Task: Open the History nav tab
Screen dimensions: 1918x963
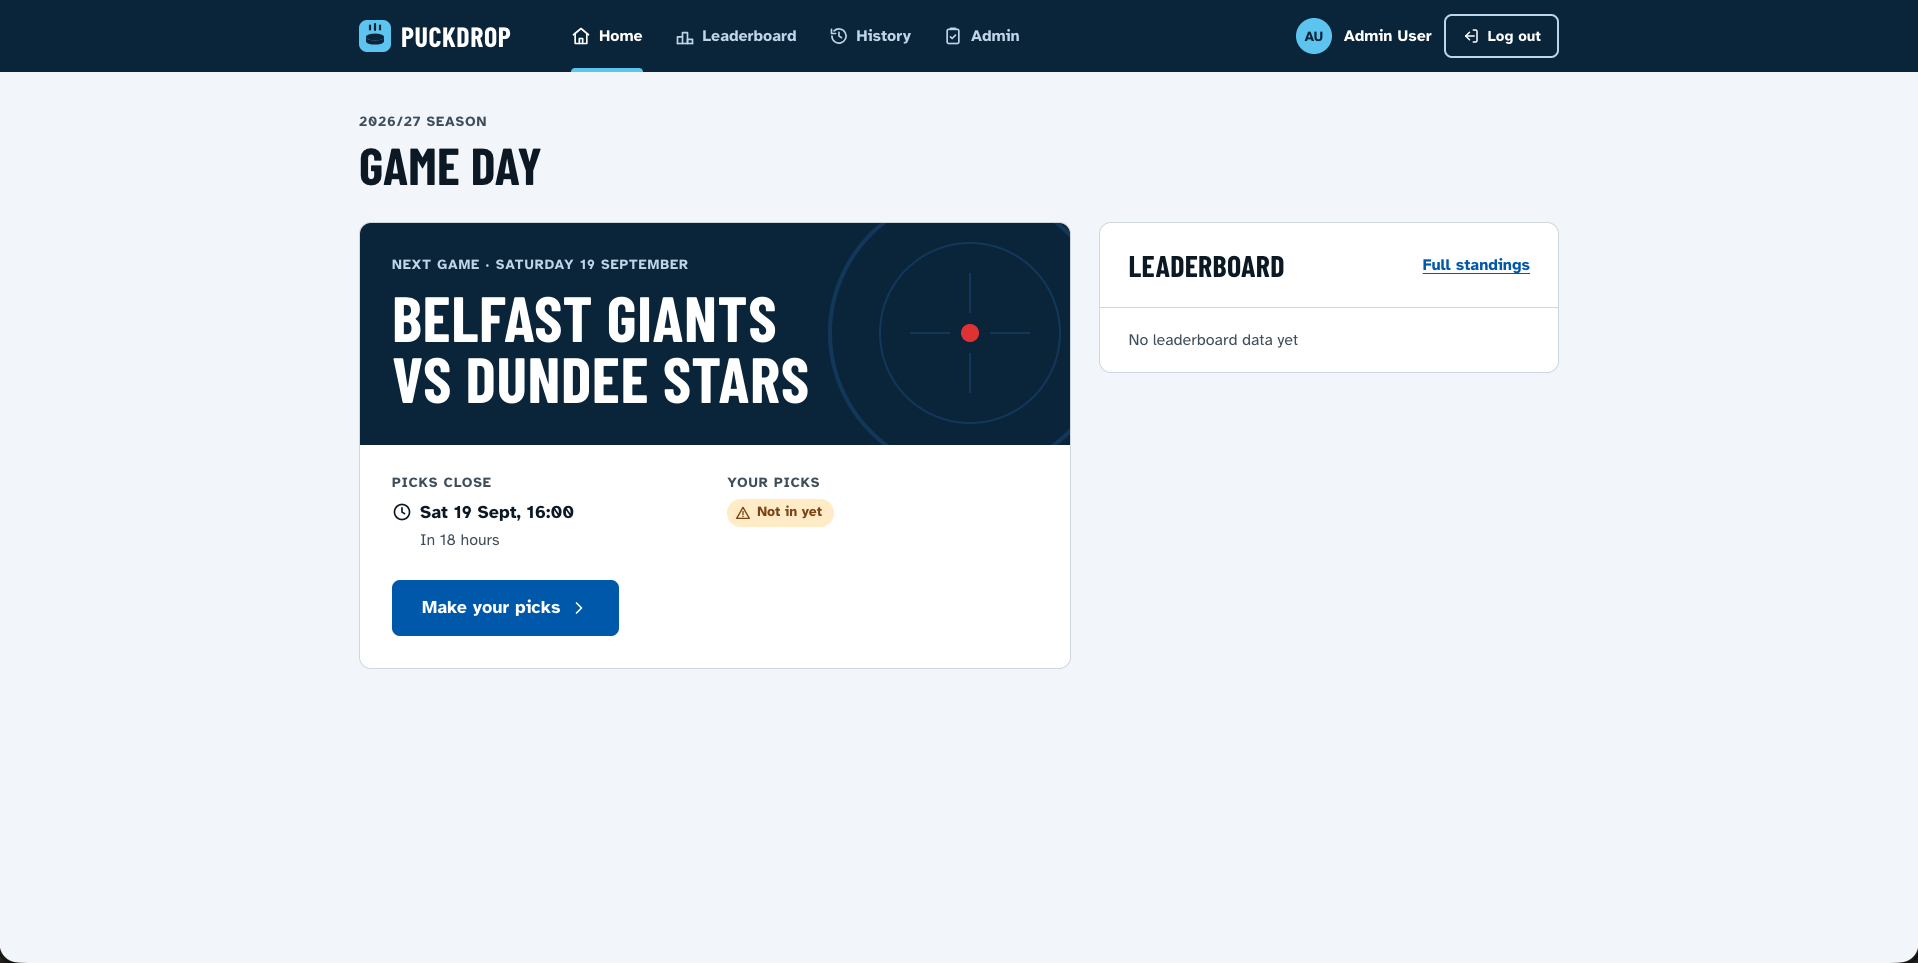Action: (x=870, y=36)
